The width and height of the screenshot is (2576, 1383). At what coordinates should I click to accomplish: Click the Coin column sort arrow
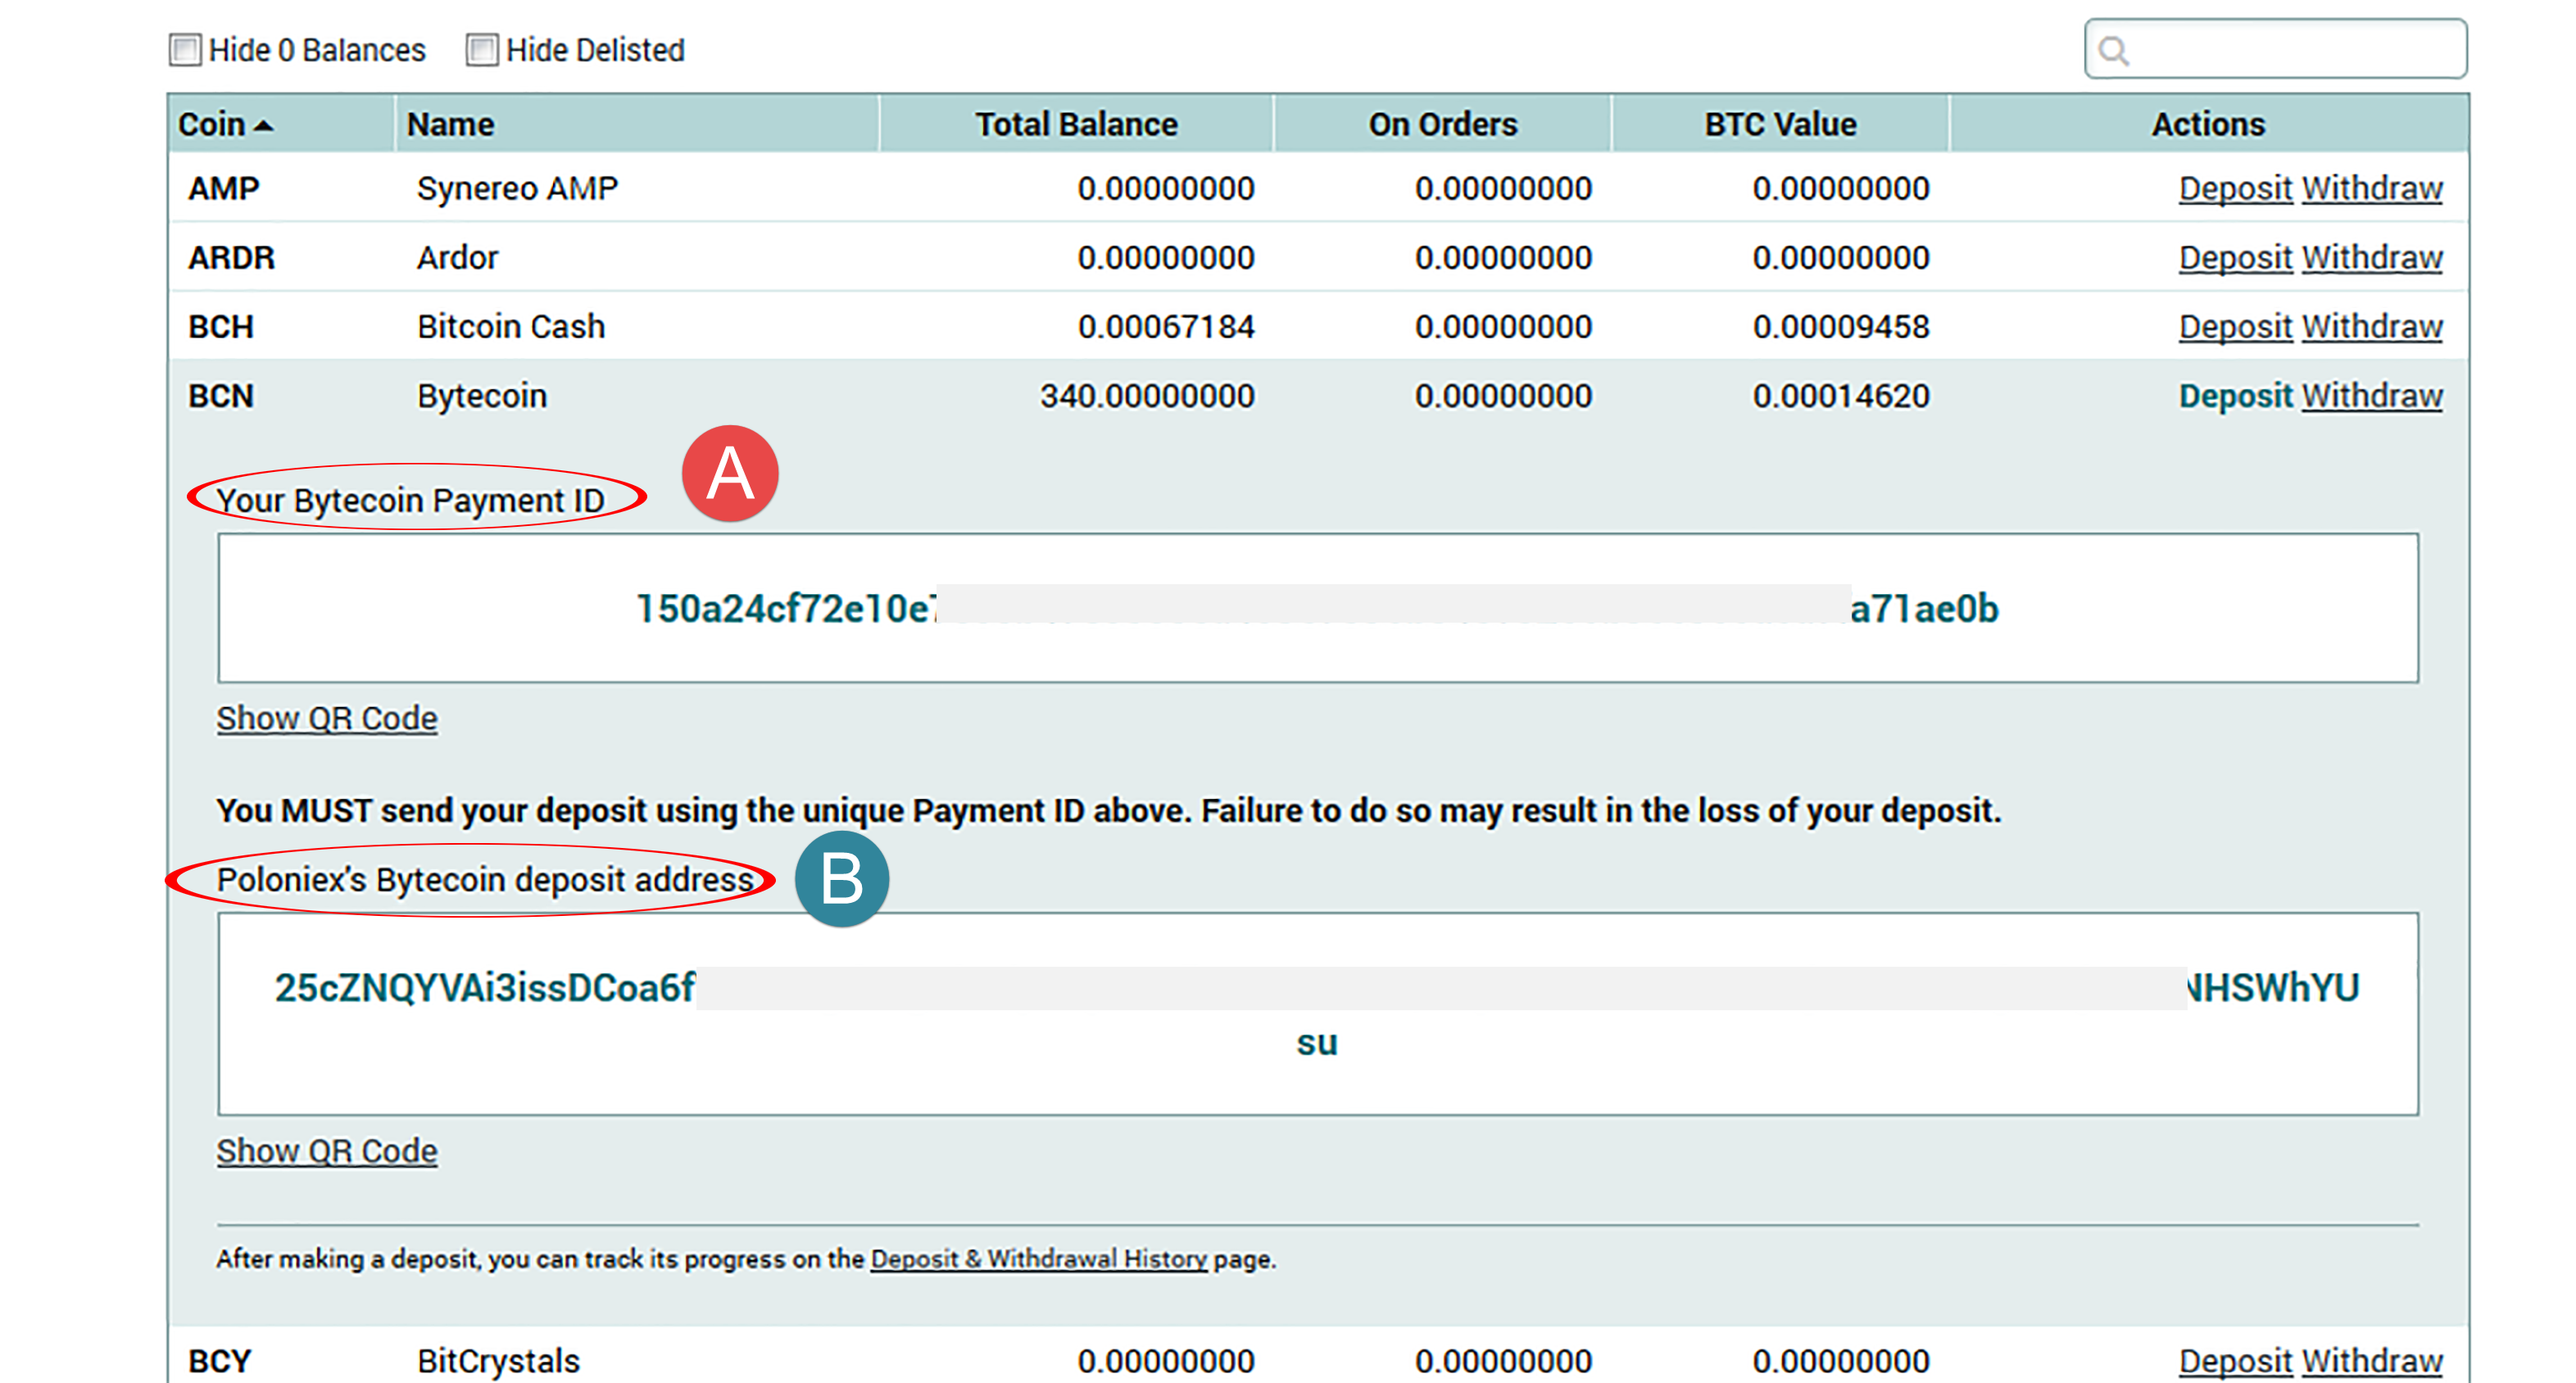[263, 126]
